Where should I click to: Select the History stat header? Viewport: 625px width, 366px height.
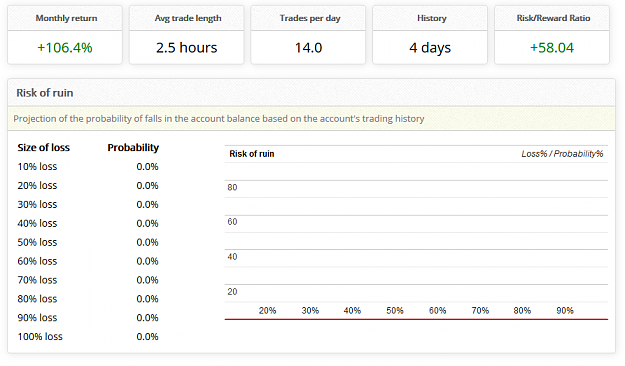pos(430,18)
